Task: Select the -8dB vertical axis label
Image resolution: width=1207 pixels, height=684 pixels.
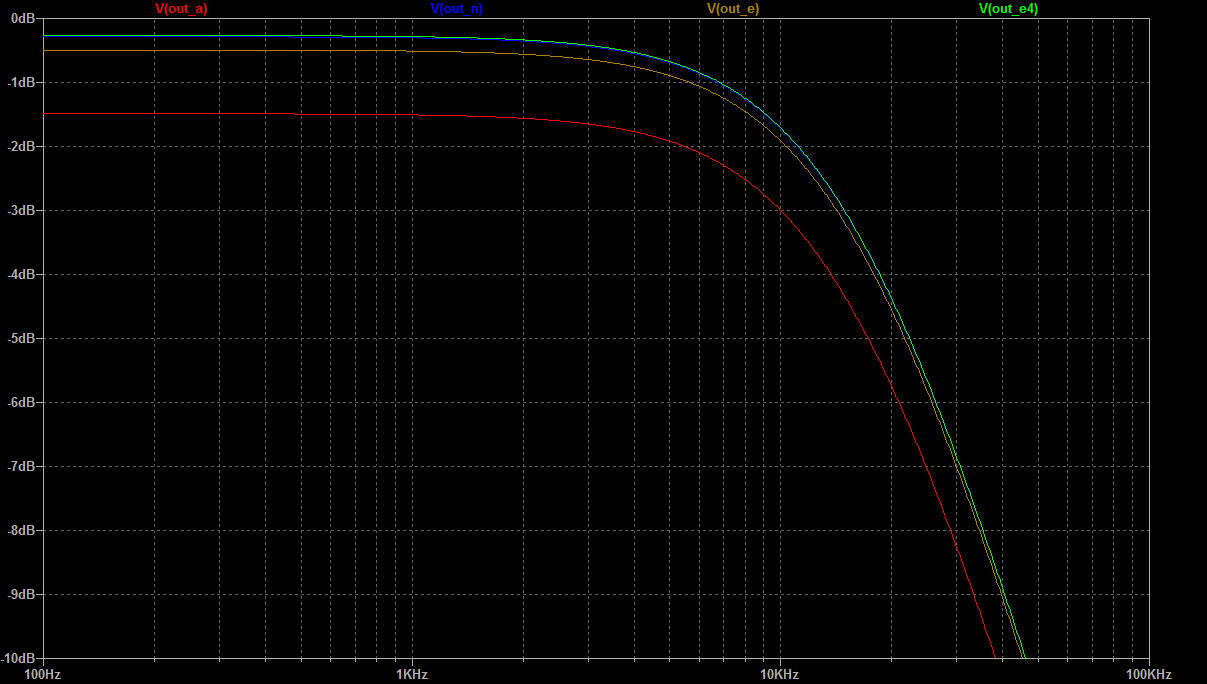Action: click(x=19, y=530)
